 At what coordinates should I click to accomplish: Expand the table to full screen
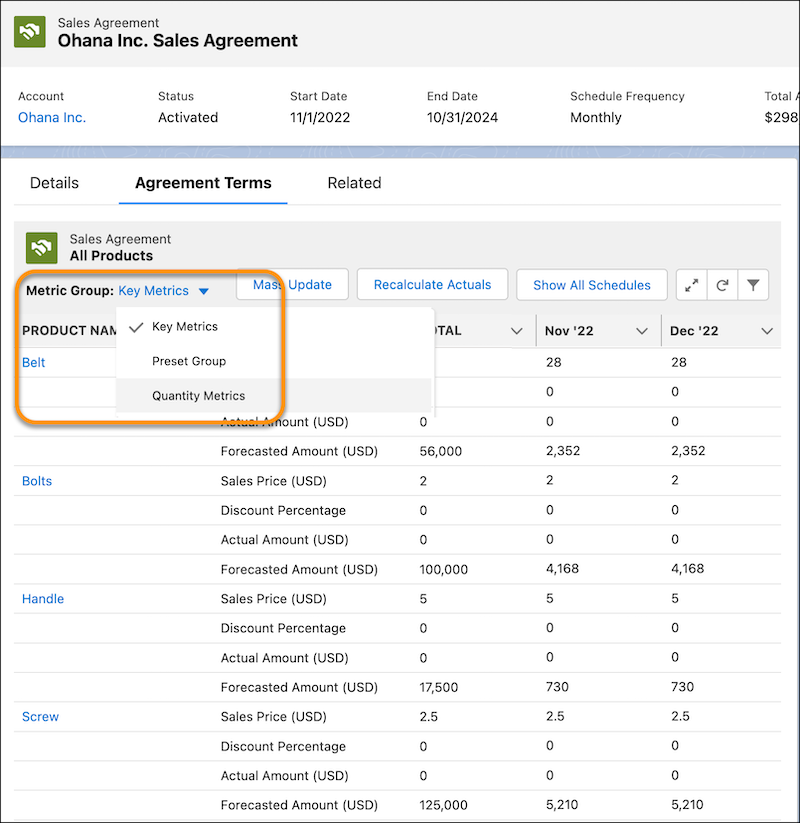[691, 285]
